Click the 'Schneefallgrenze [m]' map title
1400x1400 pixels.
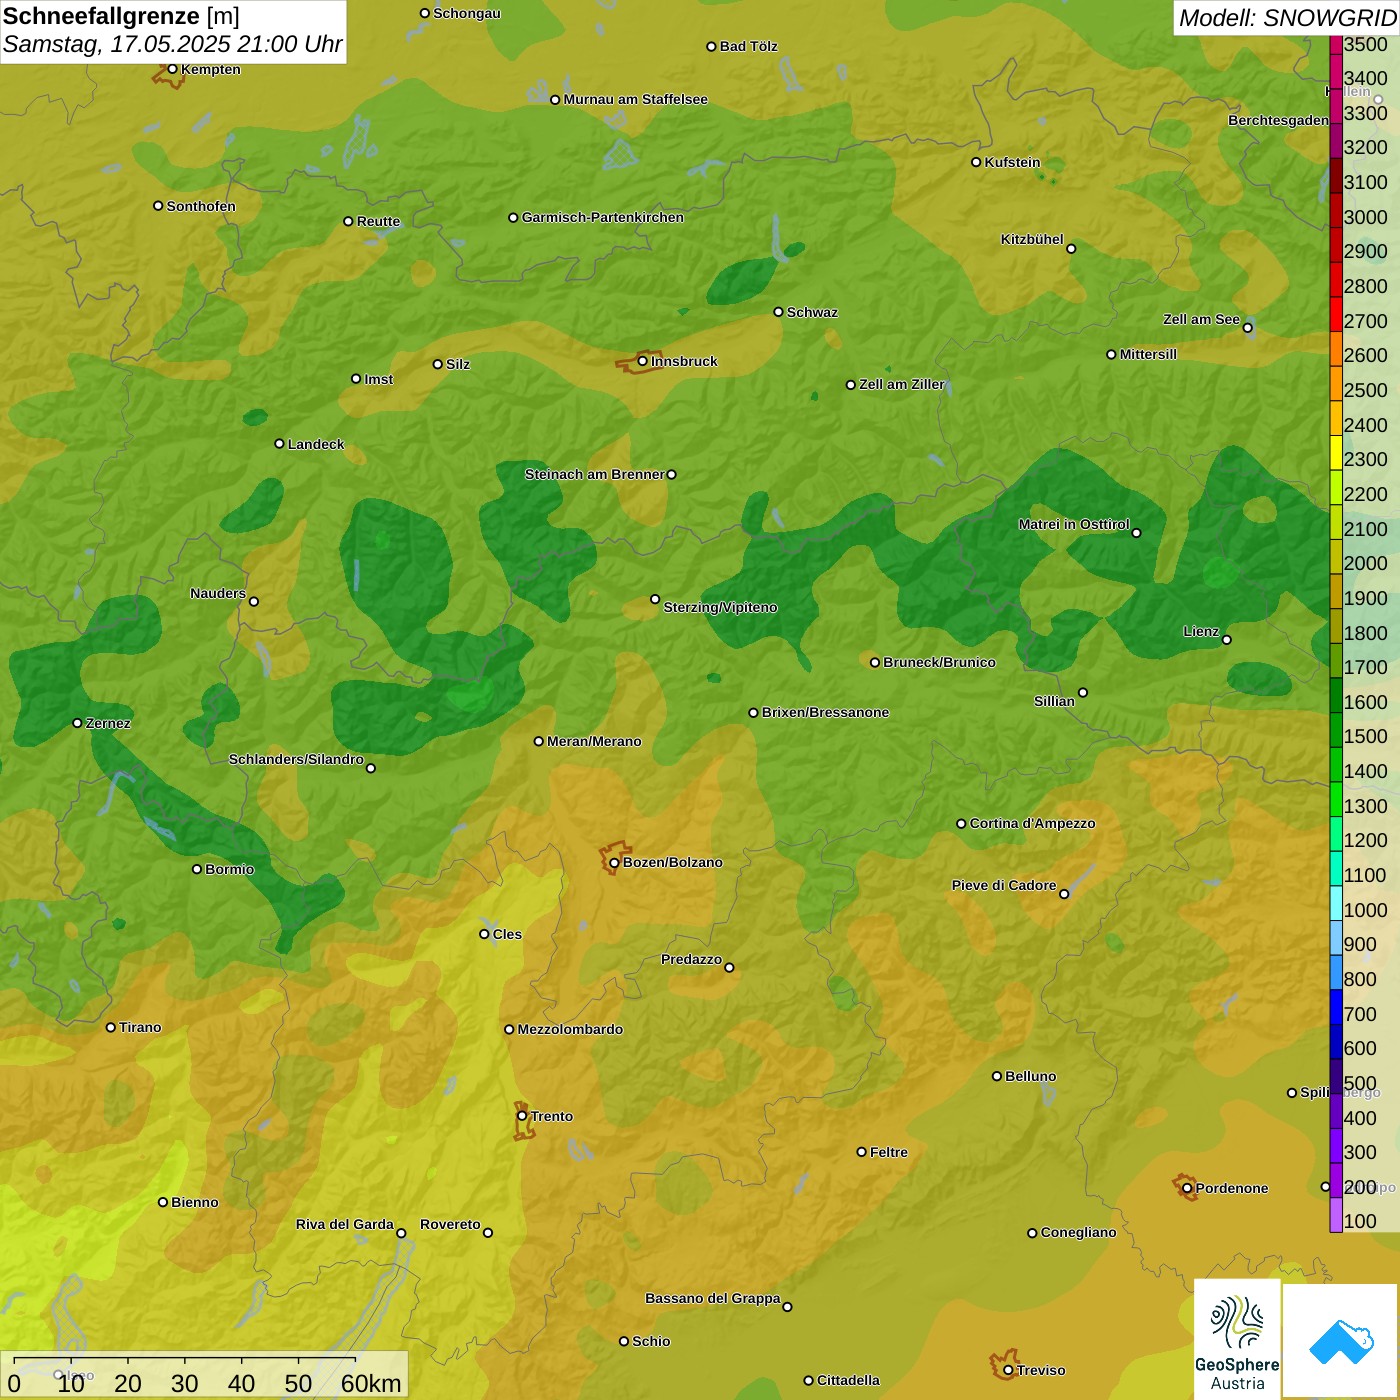point(121,16)
